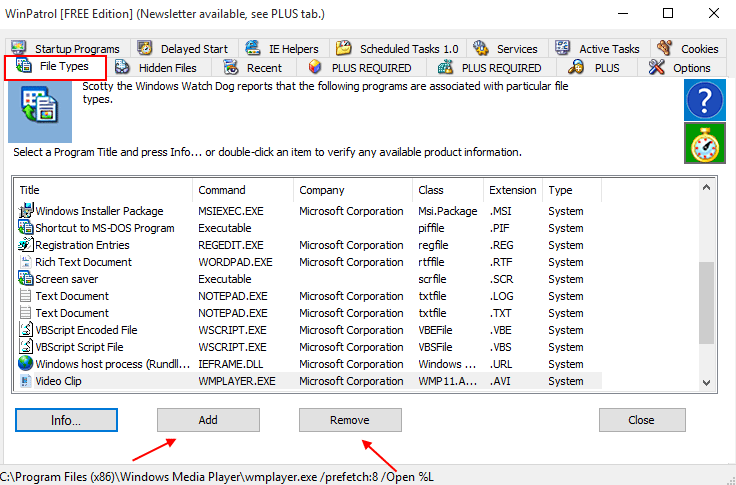This screenshot has width=736, height=485.
Task: Click the green stopwatch timer icon
Action: (705, 143)
